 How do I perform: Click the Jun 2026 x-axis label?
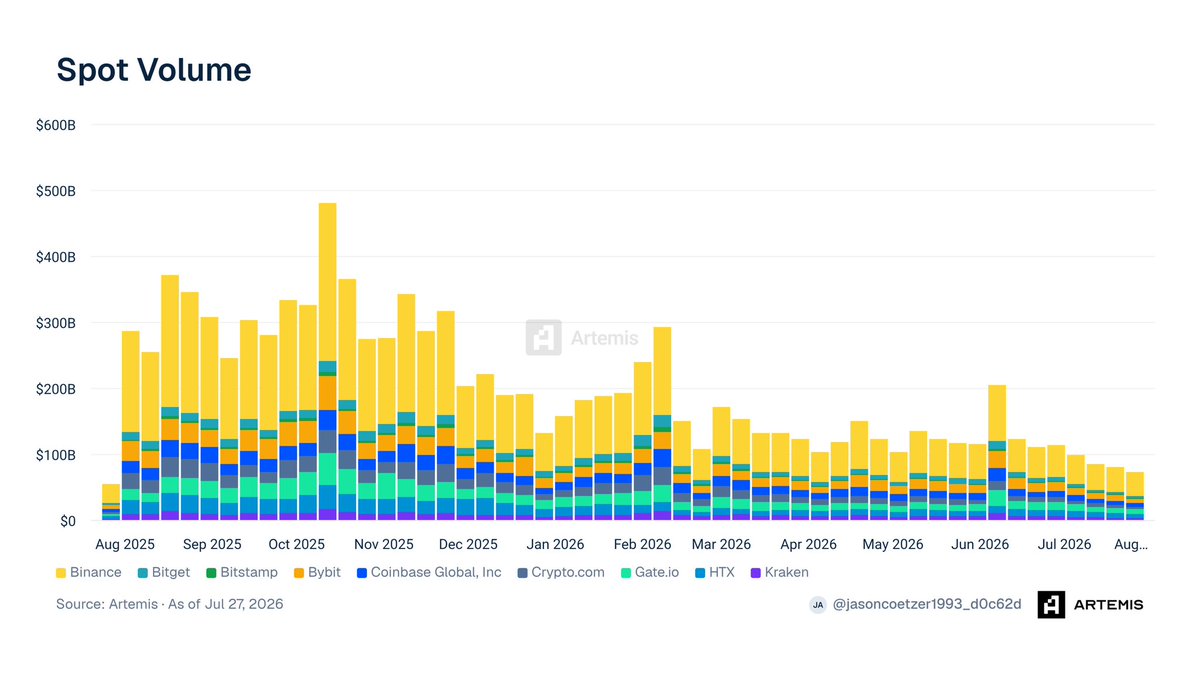980,544
